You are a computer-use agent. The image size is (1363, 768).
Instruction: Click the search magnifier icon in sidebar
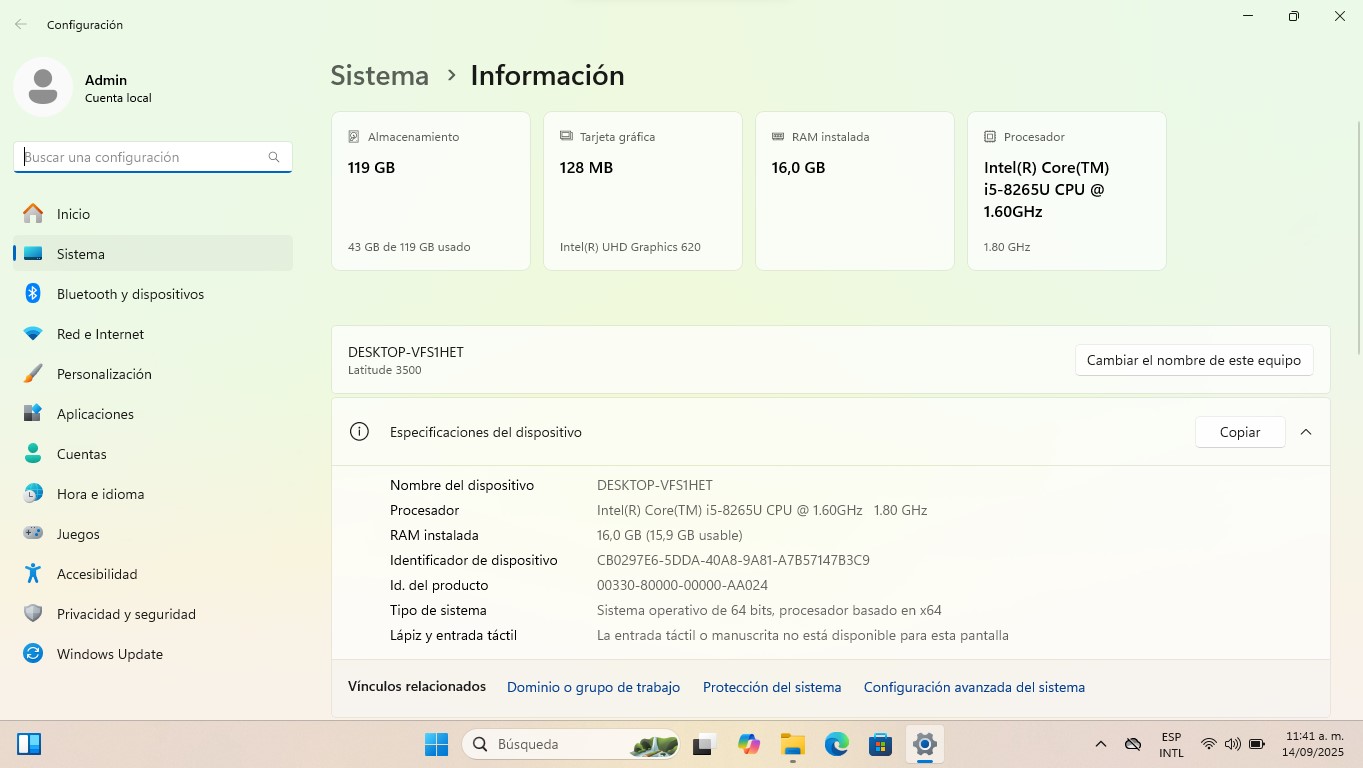click(274, 157)
